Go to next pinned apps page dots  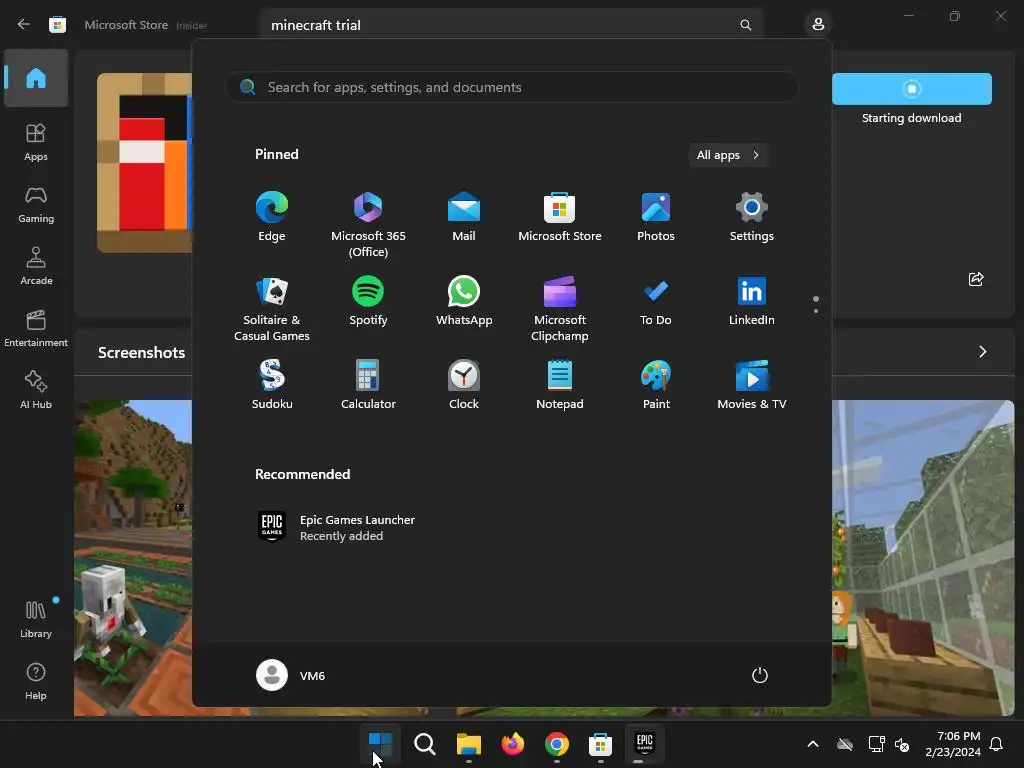pos(816,305)
